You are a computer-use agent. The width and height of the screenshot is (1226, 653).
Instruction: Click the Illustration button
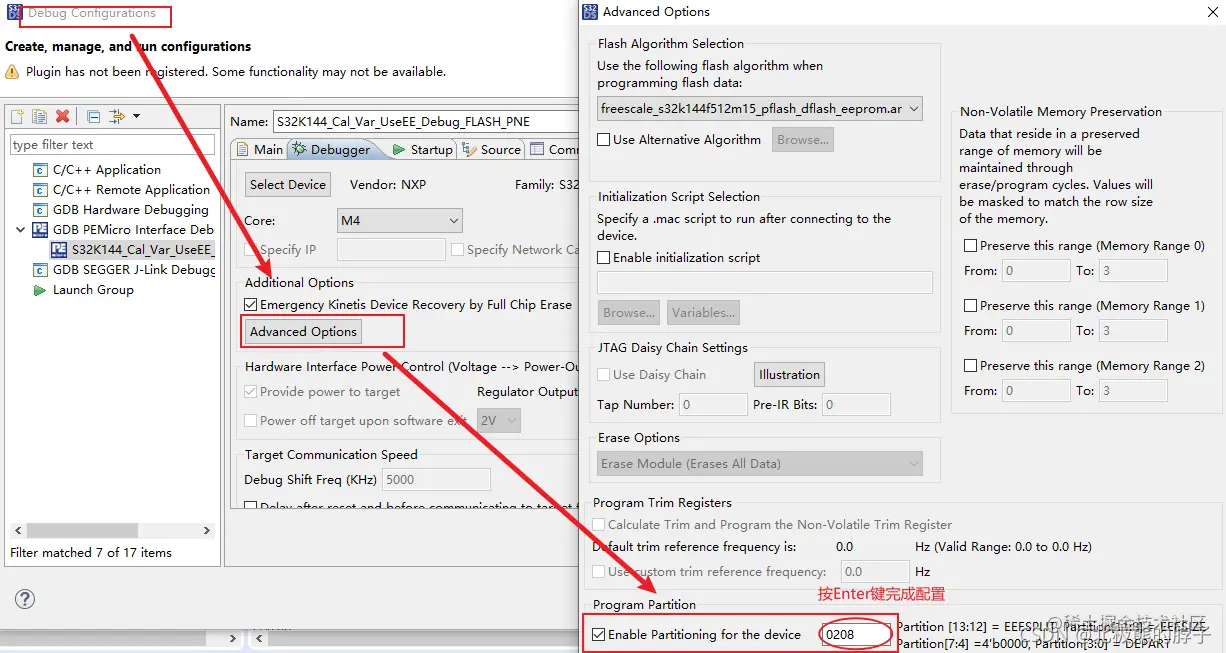click(x=789, y=375)
